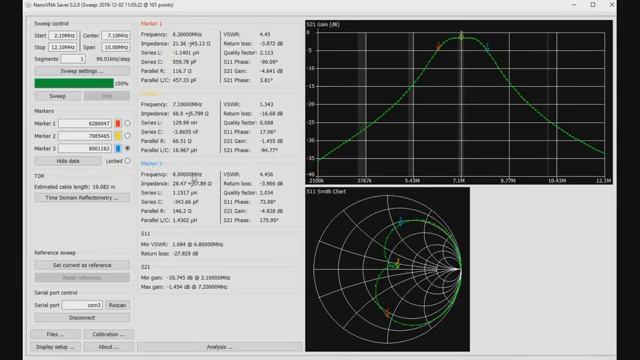
Task: Open Time Domain Reflectometry window
Action: pos(82,198)
